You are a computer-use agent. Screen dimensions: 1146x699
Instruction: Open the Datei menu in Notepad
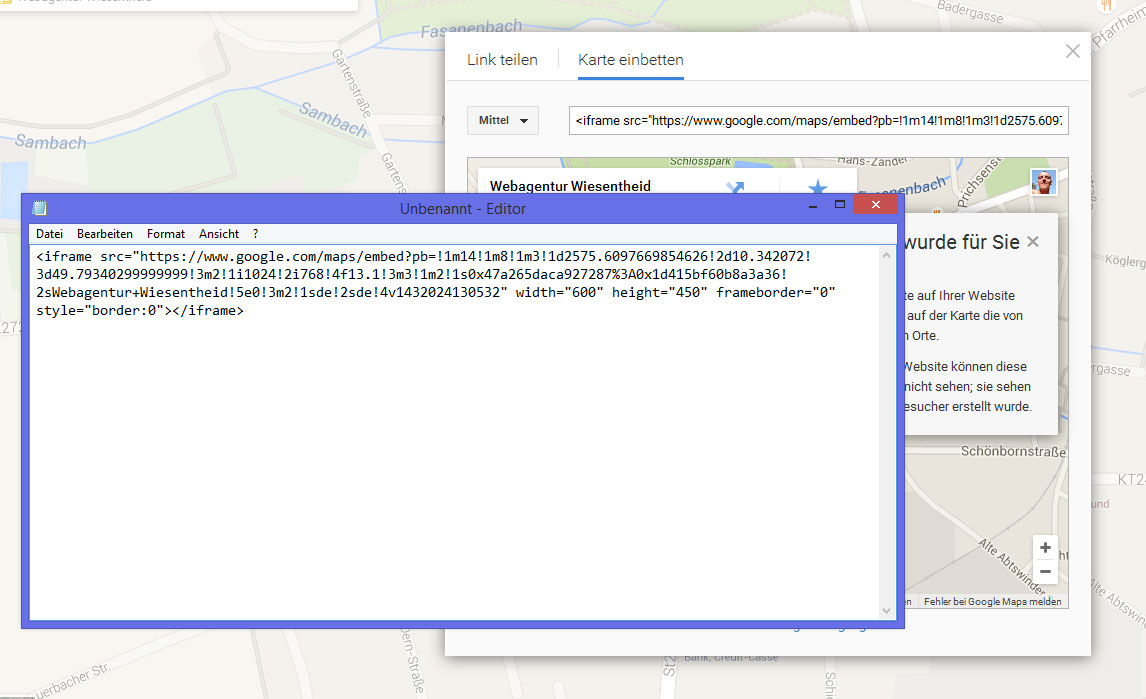point(49,233)
